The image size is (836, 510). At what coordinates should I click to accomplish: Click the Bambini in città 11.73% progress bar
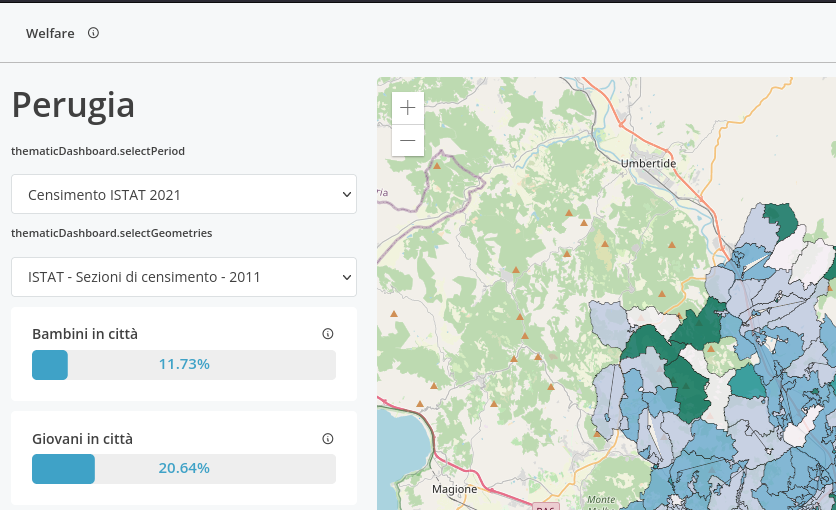[x=184, y=365]
